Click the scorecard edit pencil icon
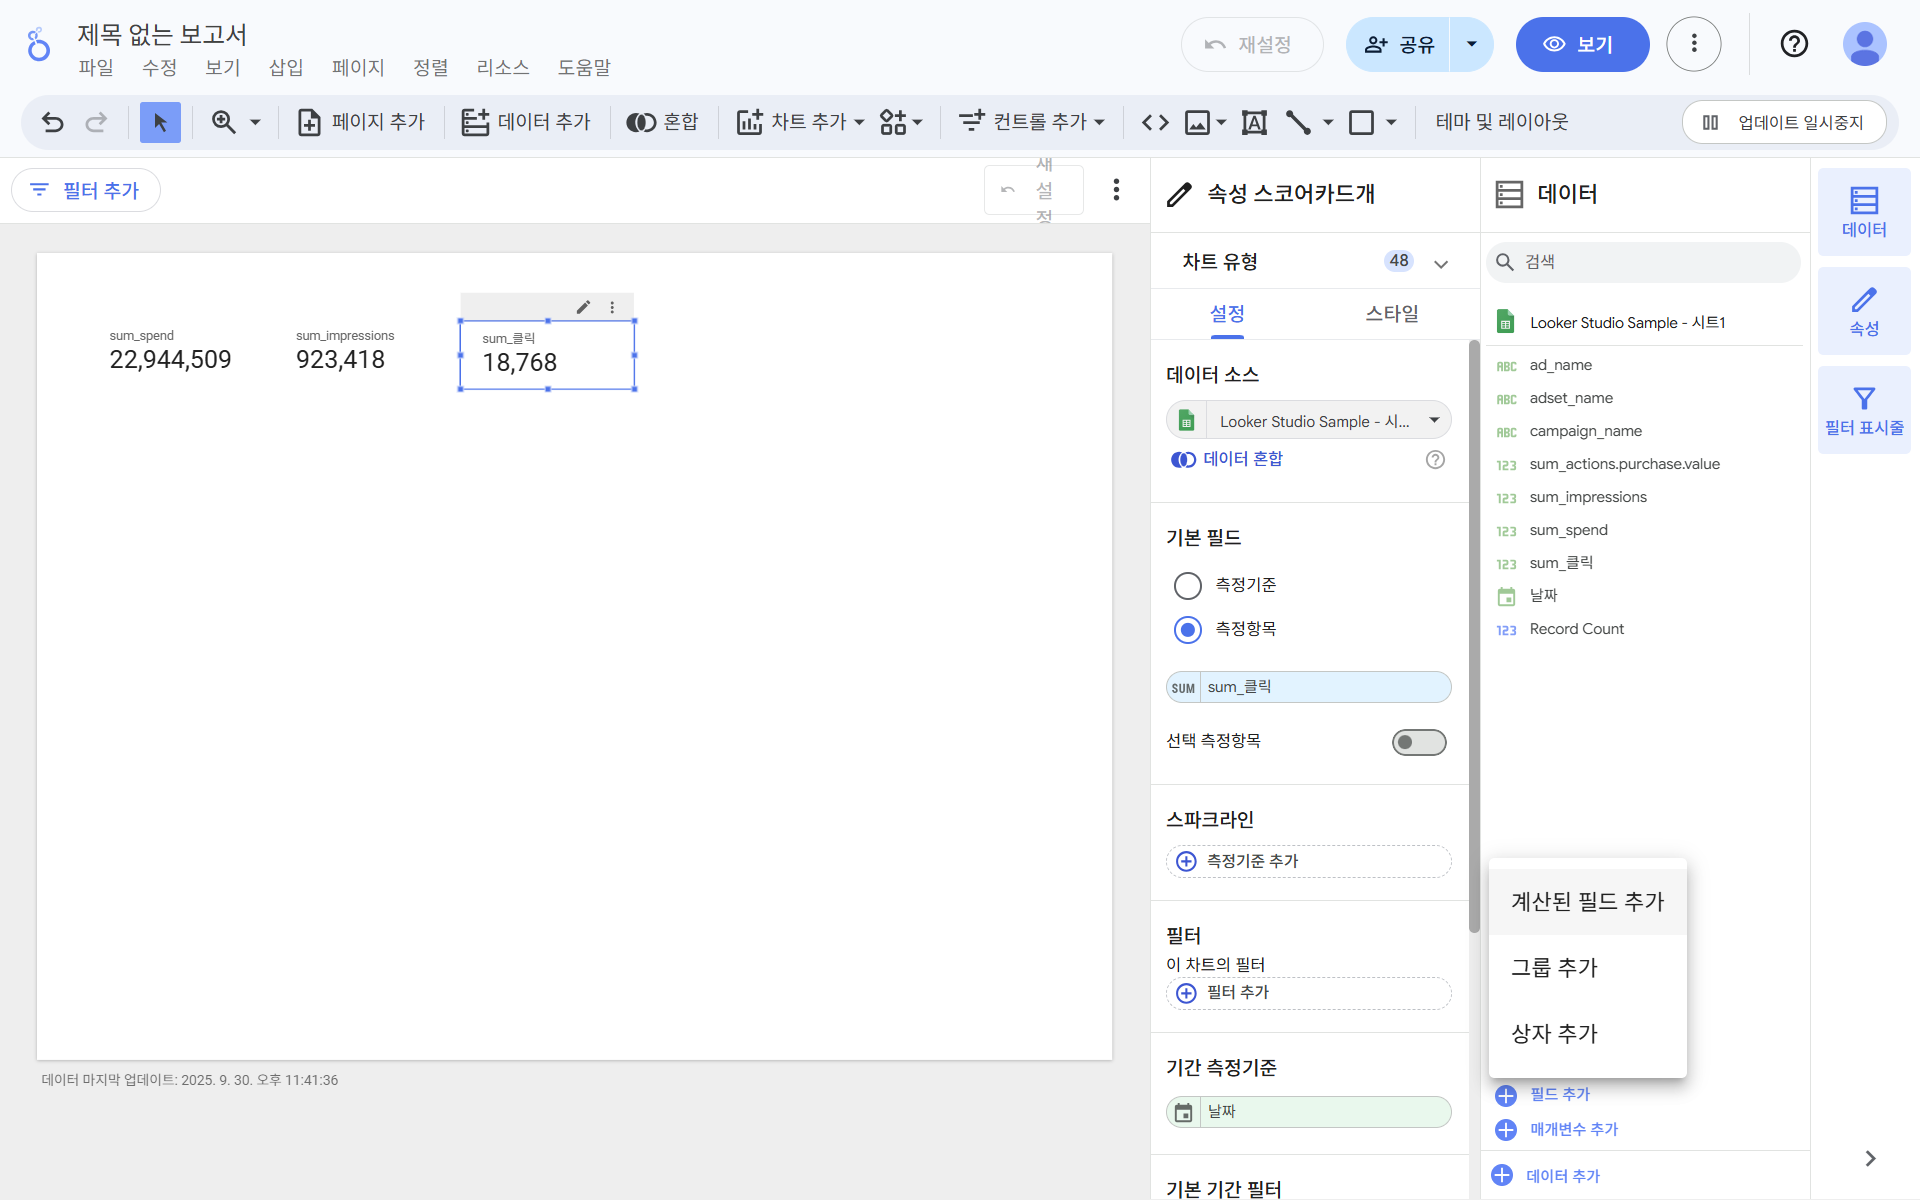Screen dimensions: 1920x1200 click(x=583, y=307)
